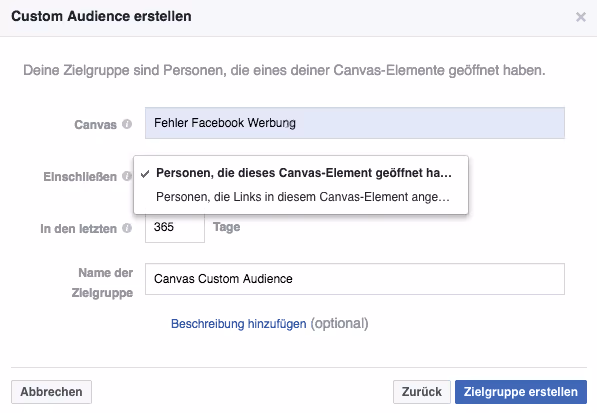Open the Canvas field showing Fehler Facebook Werbung
Screen dimensions: 597x413
(x=354, y=123)
